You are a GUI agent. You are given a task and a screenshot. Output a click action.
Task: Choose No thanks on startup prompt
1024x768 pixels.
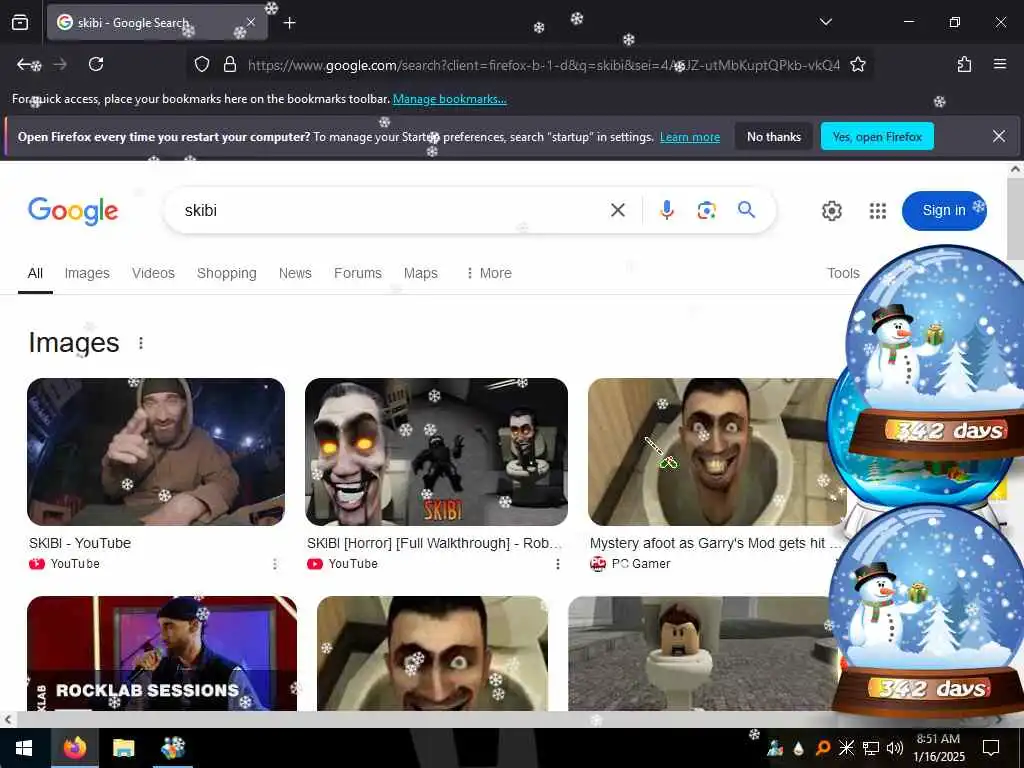click(773, 136)
